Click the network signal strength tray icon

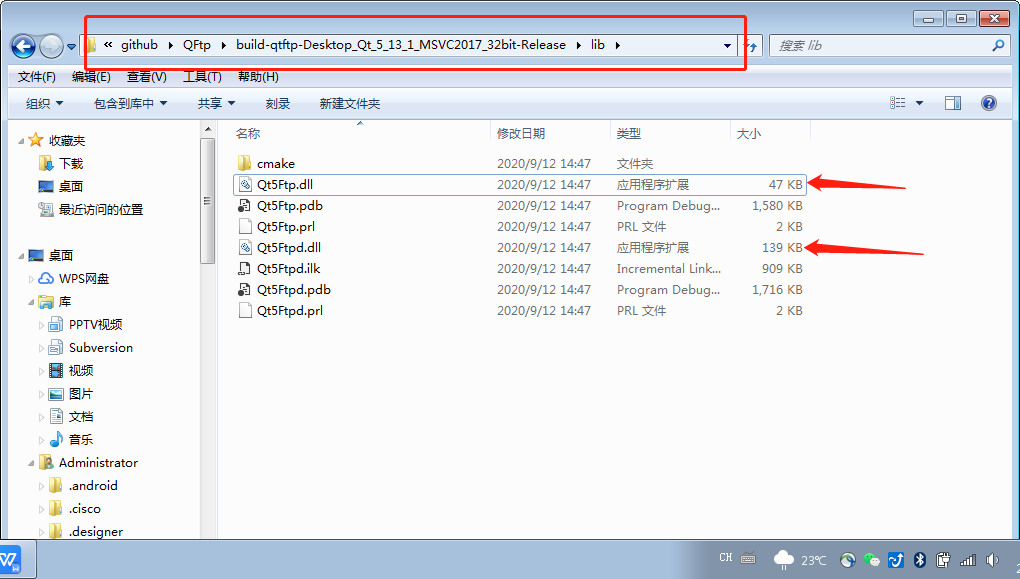click(968, 560)
